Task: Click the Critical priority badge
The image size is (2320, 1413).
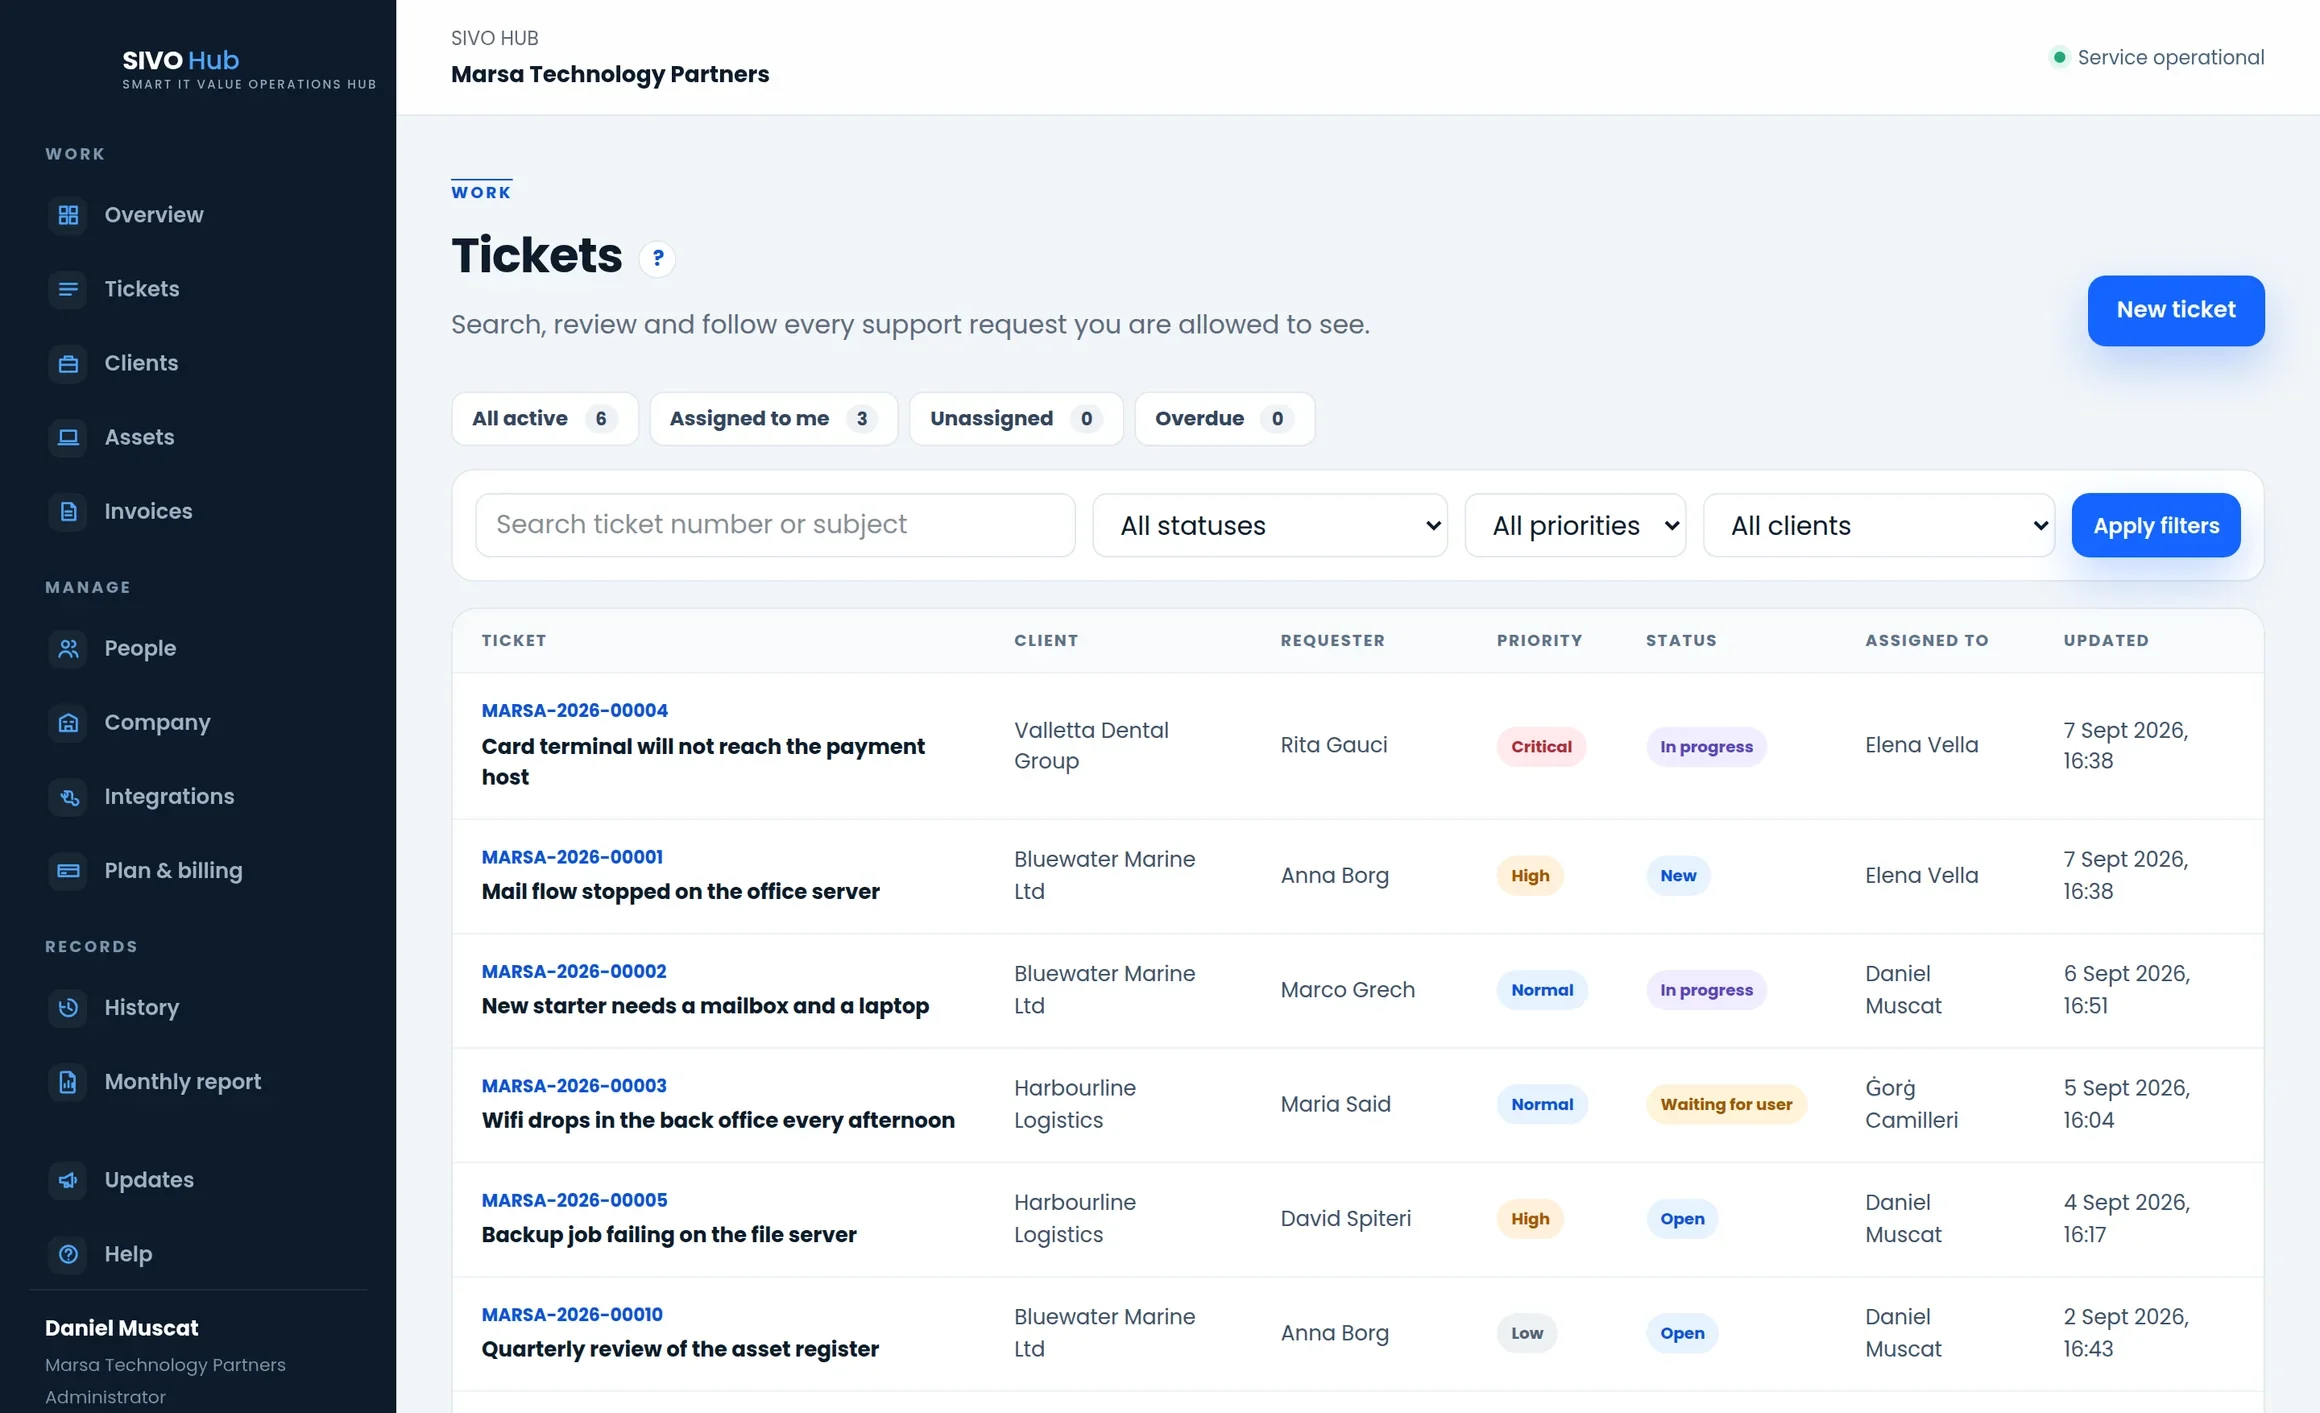Action: tap(1540, 746)
